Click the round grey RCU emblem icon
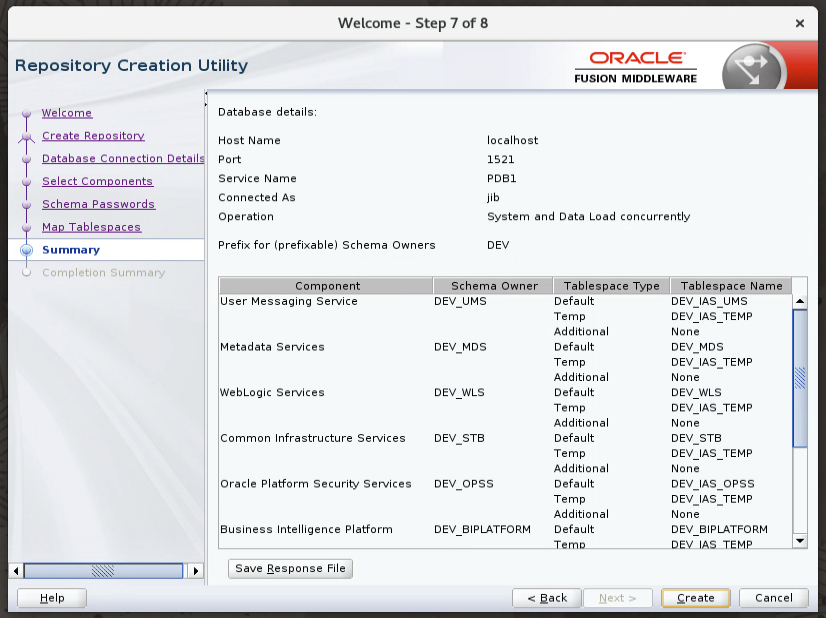 tap(753, 67)
